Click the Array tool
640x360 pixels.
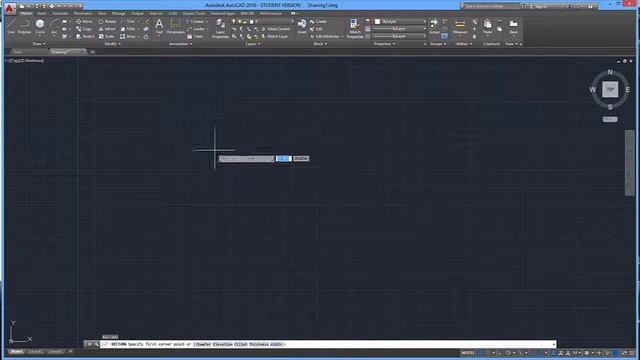(x=128, y=36)
